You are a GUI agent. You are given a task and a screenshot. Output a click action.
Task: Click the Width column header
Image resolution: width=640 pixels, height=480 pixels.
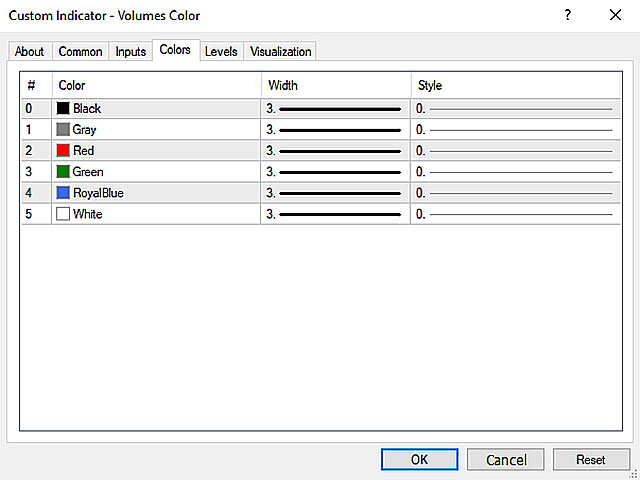click(x=336, y=85)
